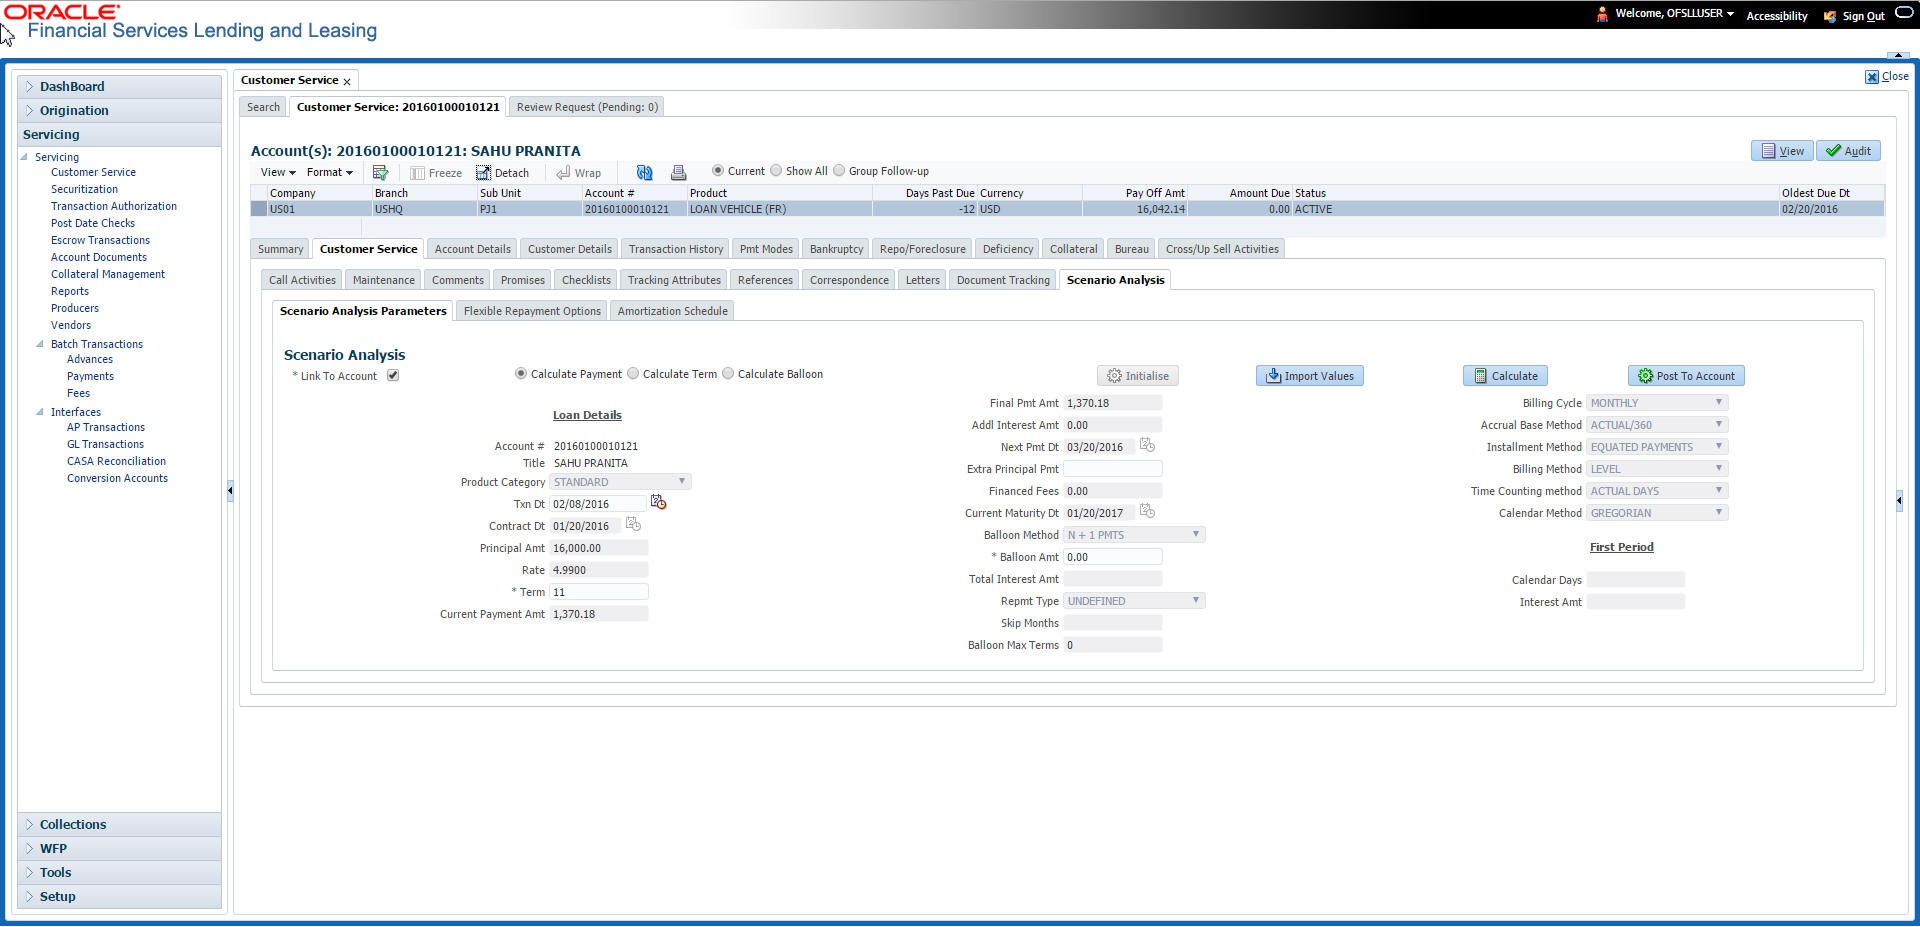Open the Format dropdown menu
1920x927 pixels.
(x=329, y=173)
